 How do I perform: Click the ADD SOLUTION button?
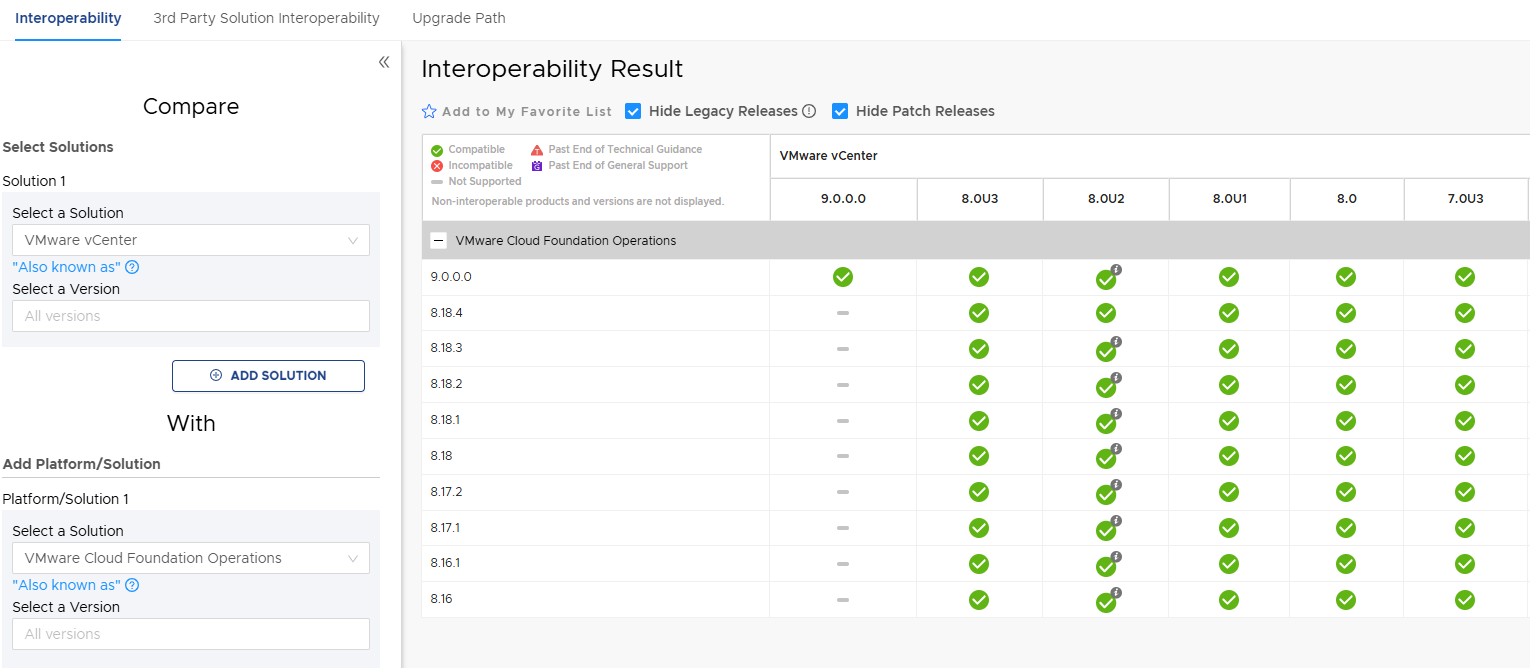268,376
